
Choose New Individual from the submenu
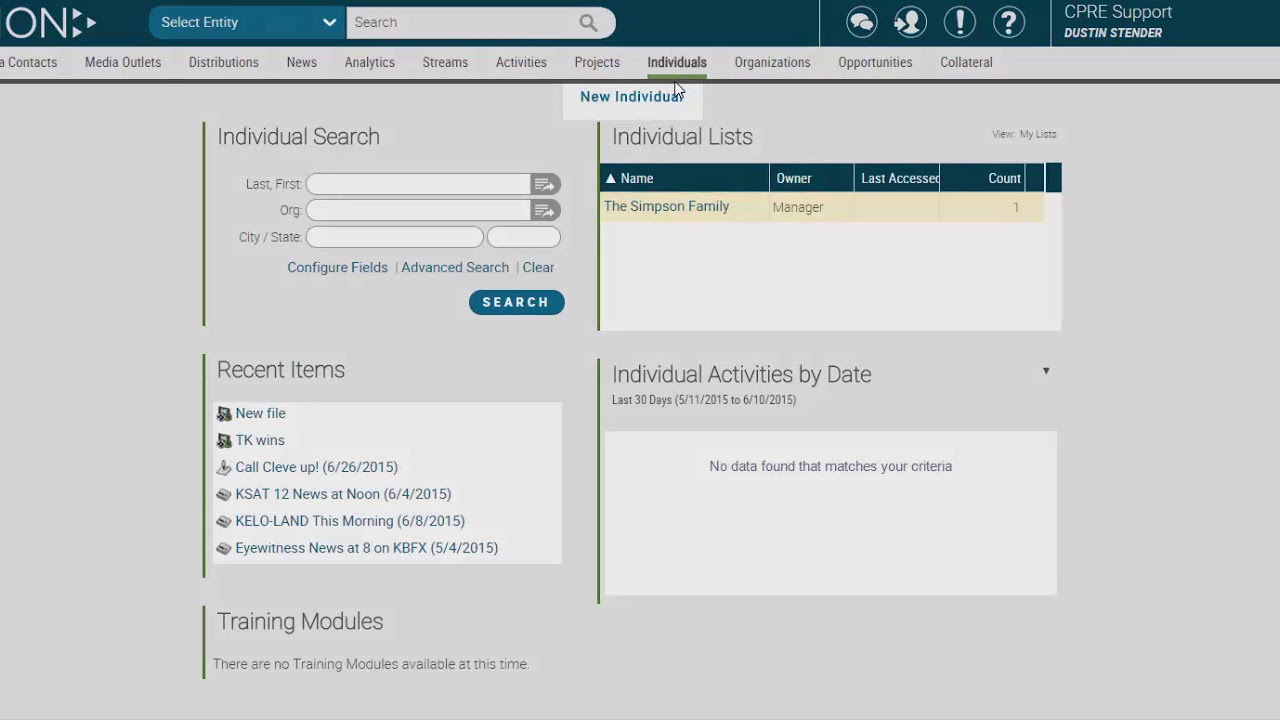coord(632,97)
